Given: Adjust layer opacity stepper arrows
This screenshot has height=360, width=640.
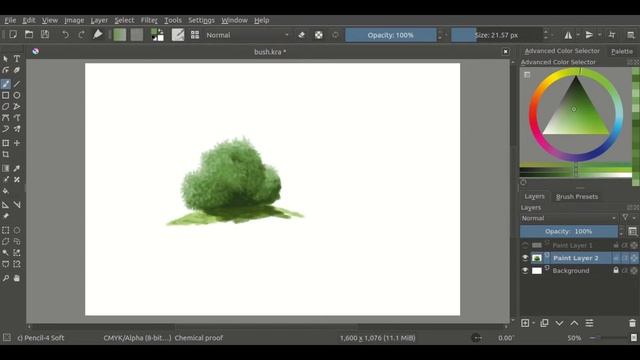Looking at the screenshot, I should 621,231.
